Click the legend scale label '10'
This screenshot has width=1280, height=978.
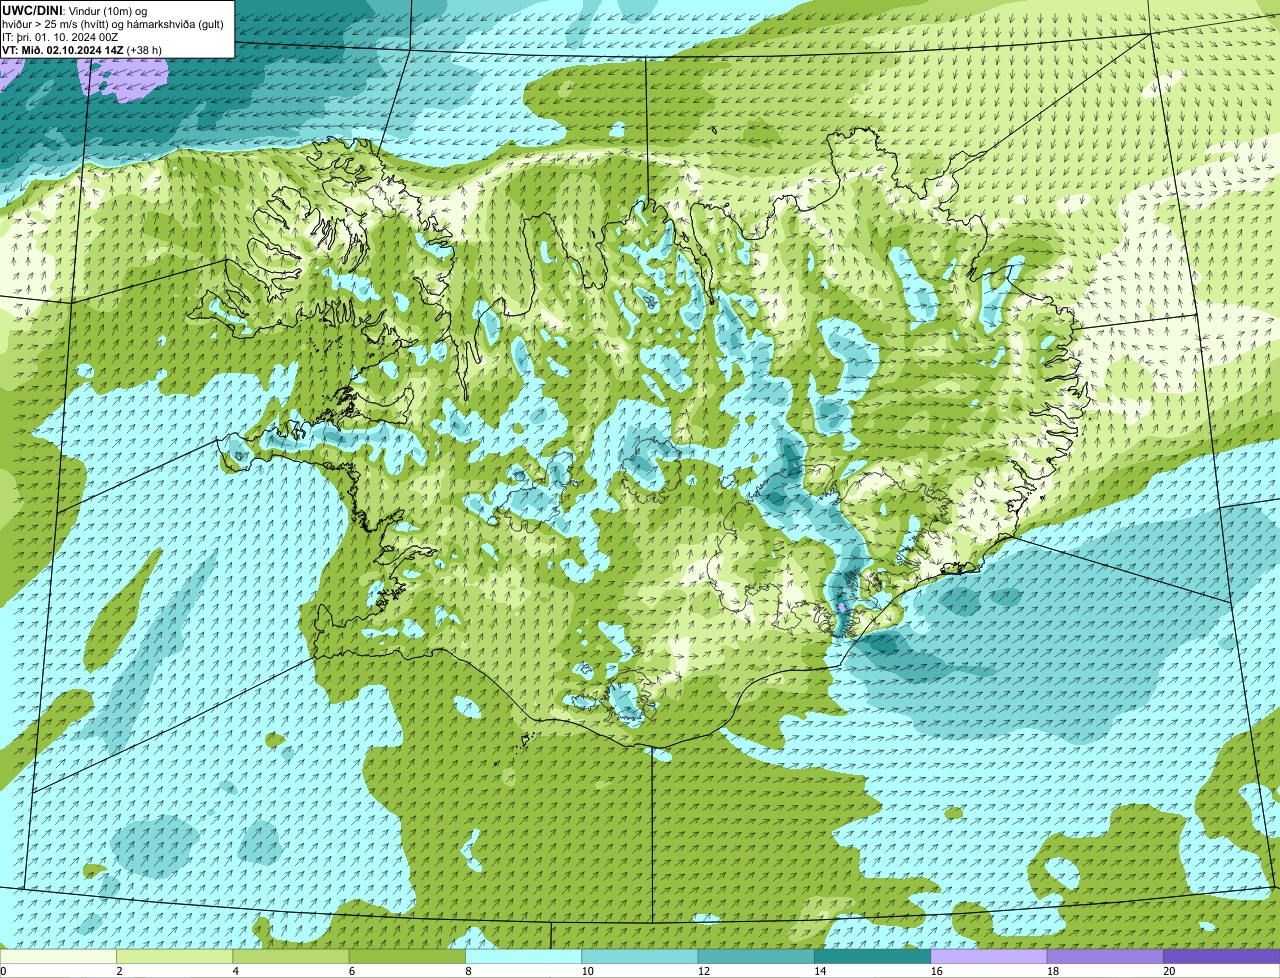click(587, 971)
